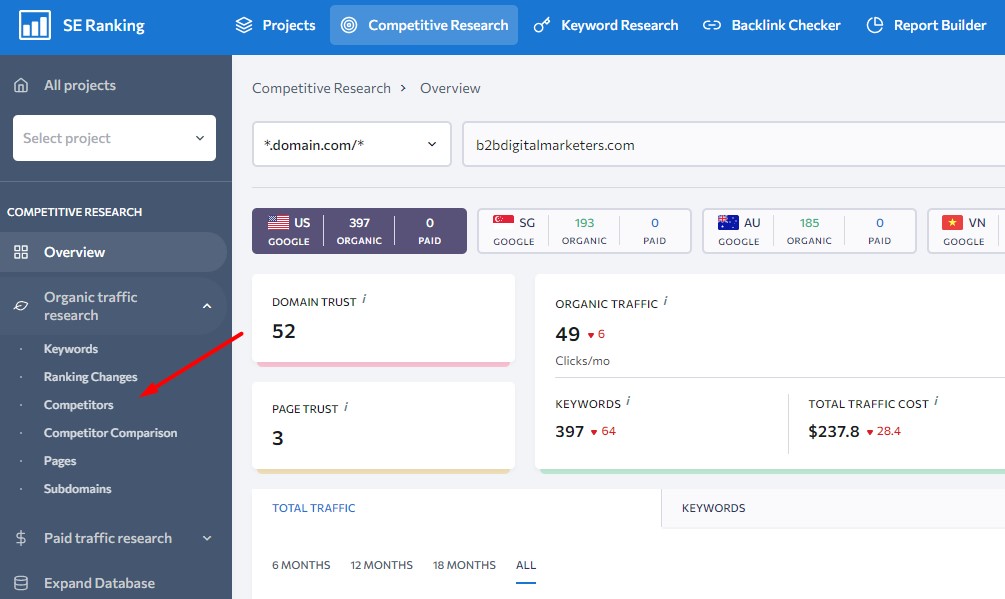Click the Total Traffic Cost value $237.8

click(834, 432)
